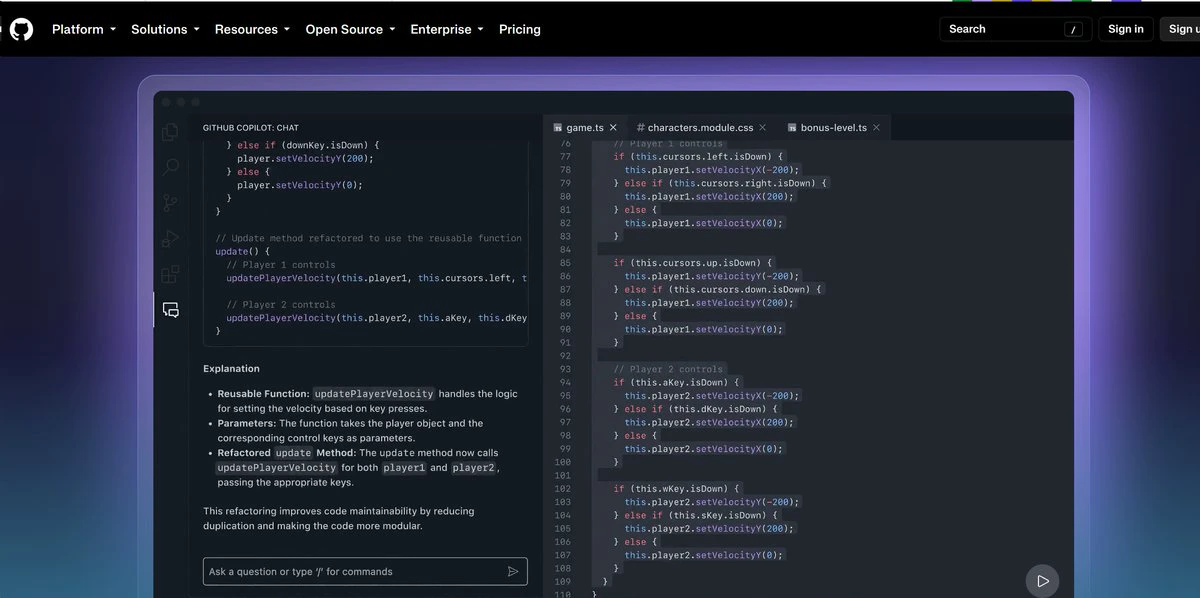Image resolution: width=1200 pixels, height=598 pixels.
Task: Click the 'Explanation' heading in chat
Action: (231, 369)
